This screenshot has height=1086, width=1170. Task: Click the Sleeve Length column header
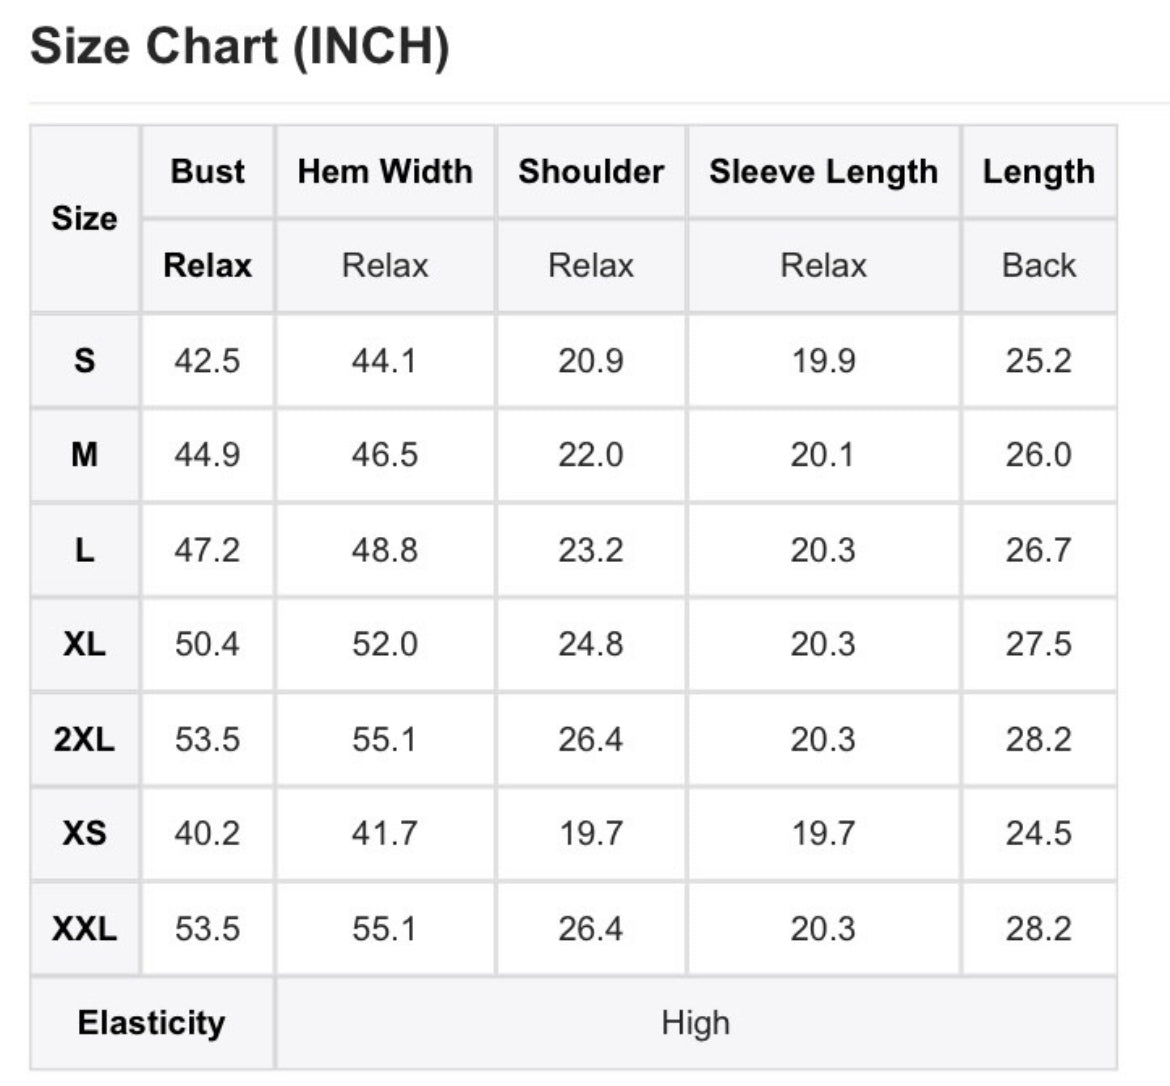click(x=824, y=172)
